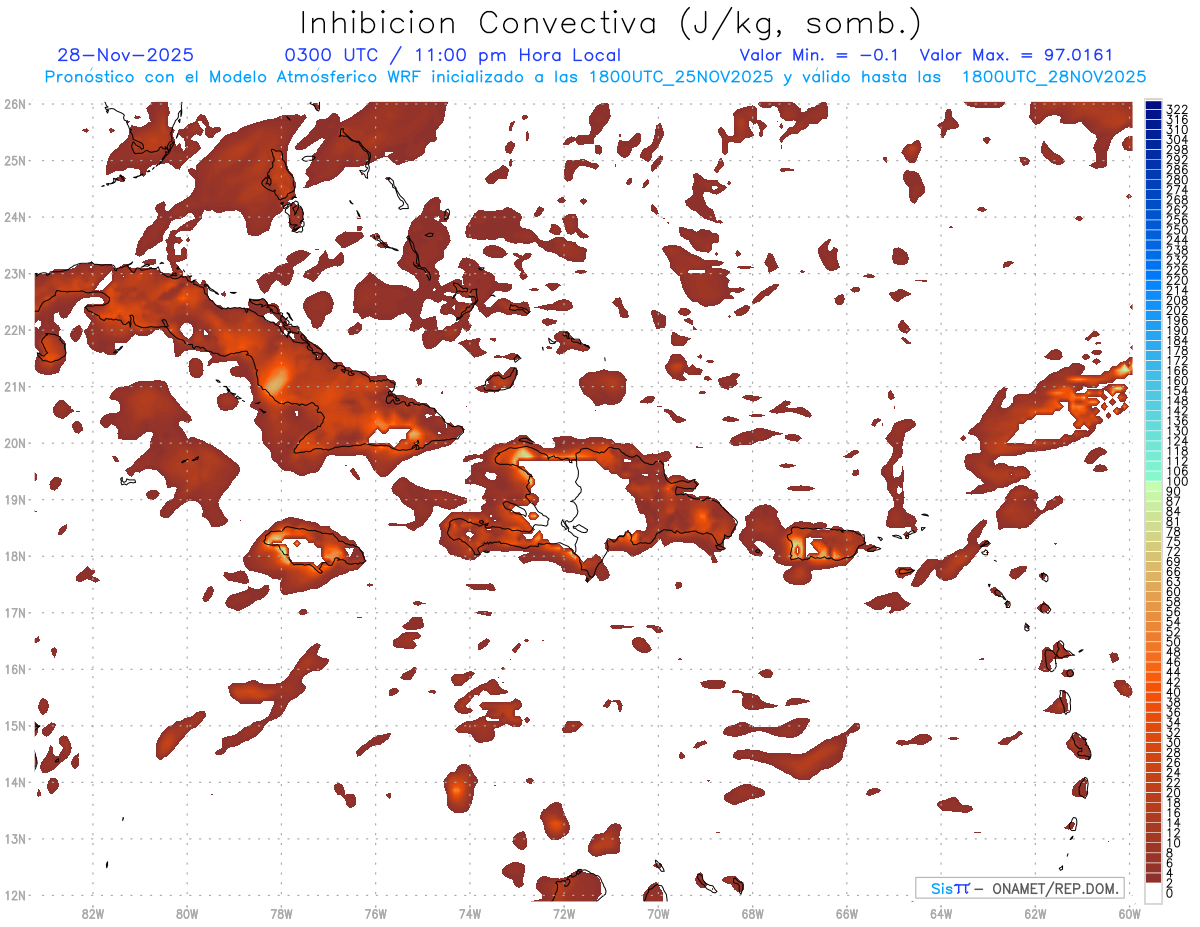The width and height of the screenshot is (1200, 927).
Task: Click the '62W' longitude label
Action: 1035,913
